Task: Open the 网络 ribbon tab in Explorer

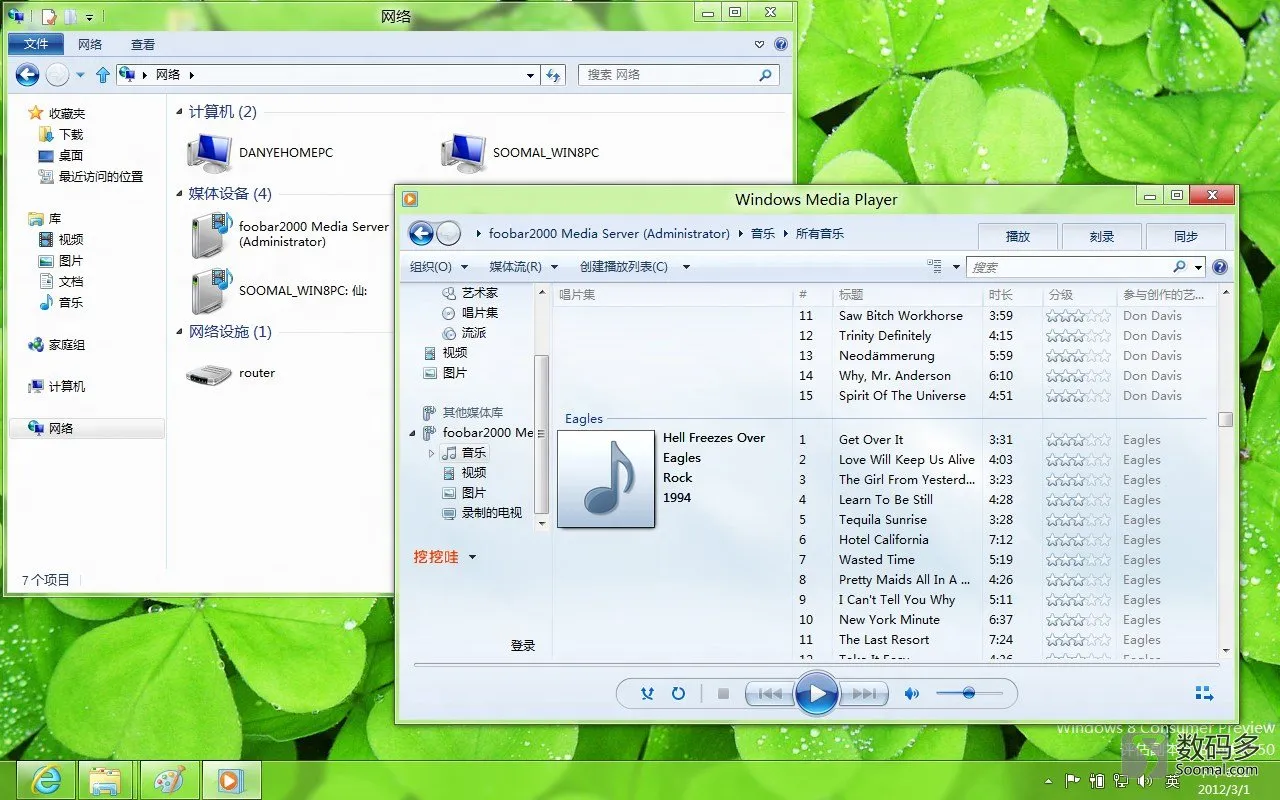Action: coord(90,44)
